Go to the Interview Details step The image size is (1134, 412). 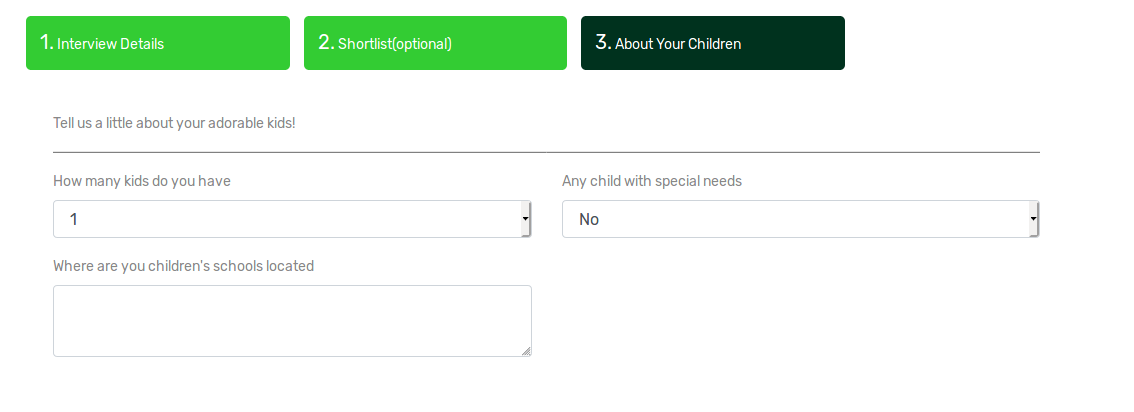pos(157,43)
